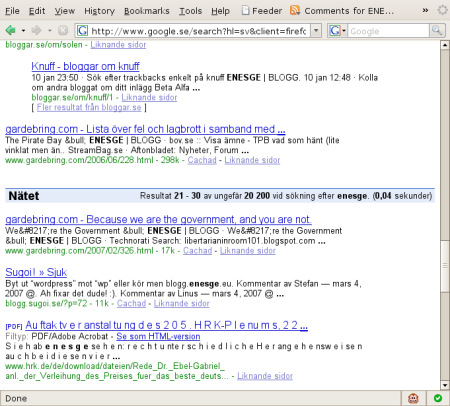Click the throbber activity icon
Screen dimensions: 450x406
click(x=442, y=10)
